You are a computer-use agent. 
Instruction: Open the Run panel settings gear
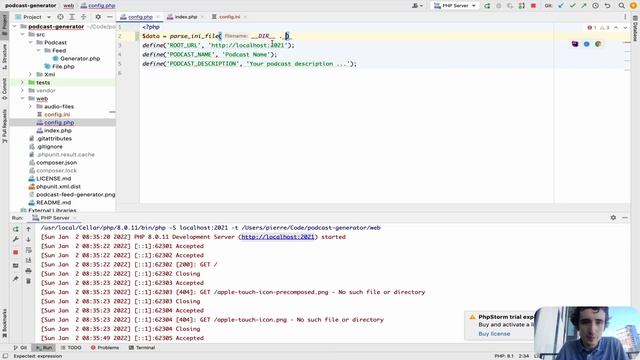click(x=613, y=218)
